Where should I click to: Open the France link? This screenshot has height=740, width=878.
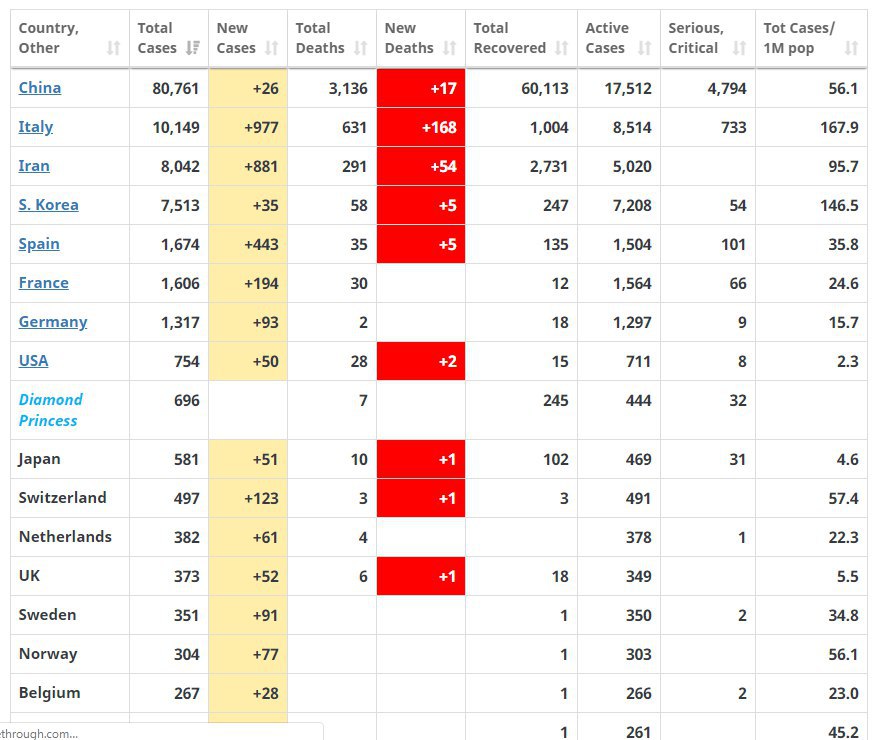point(44,283)
